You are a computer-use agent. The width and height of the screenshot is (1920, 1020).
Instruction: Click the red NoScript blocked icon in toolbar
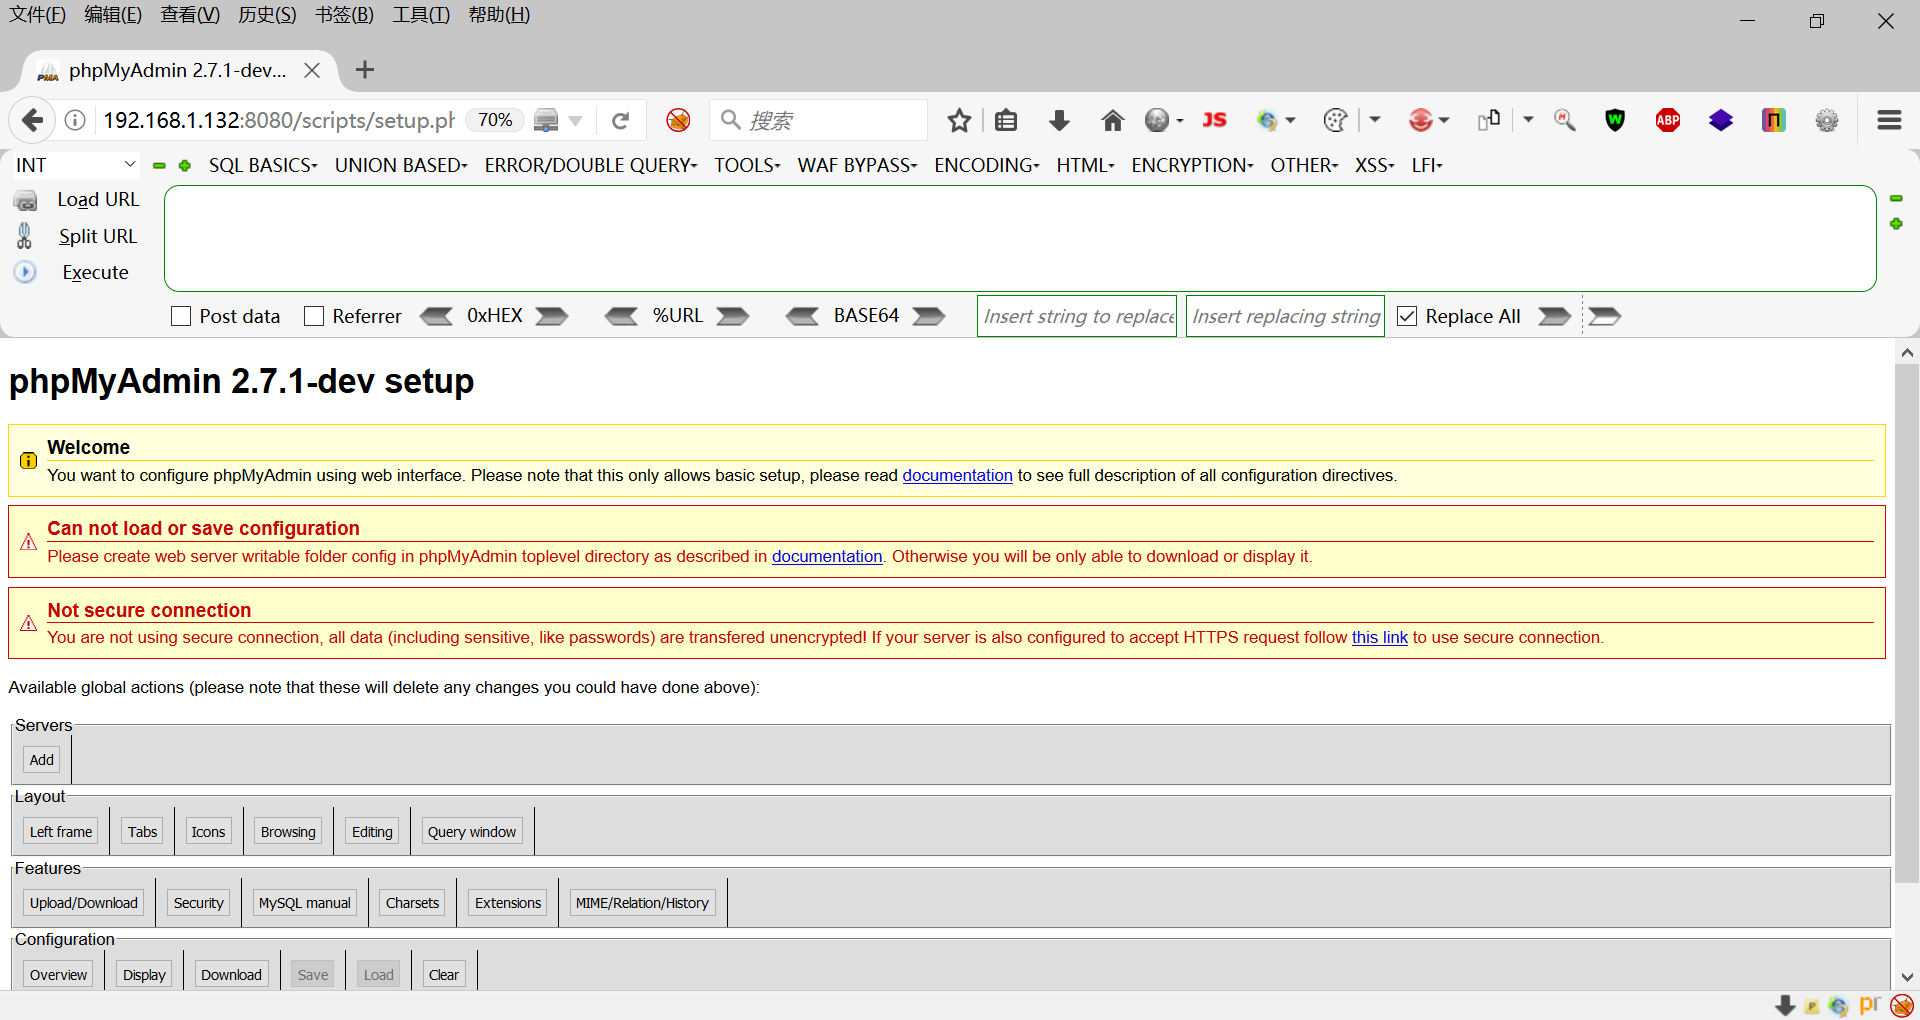pyautogui.click(x=678, y=121)
